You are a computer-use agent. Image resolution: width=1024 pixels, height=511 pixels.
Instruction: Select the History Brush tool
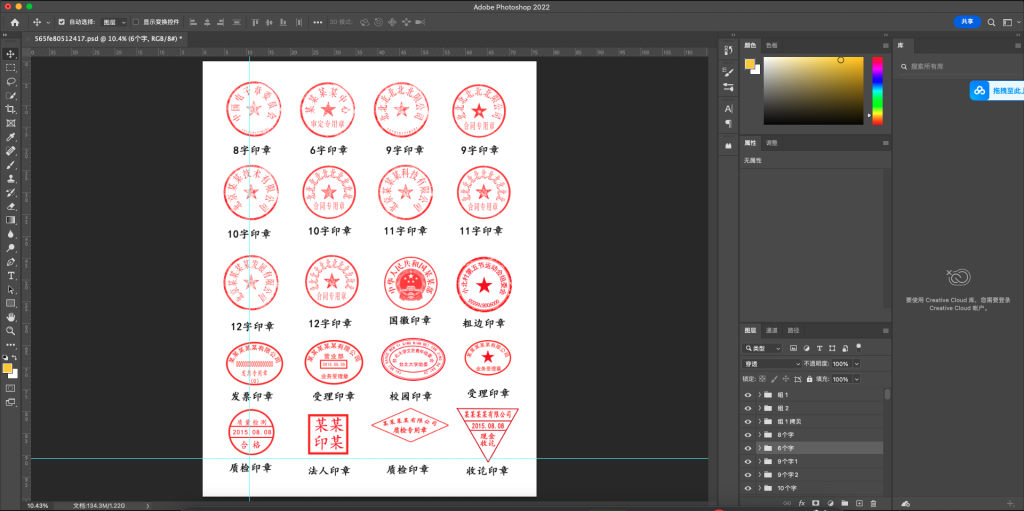pos(10,192)
